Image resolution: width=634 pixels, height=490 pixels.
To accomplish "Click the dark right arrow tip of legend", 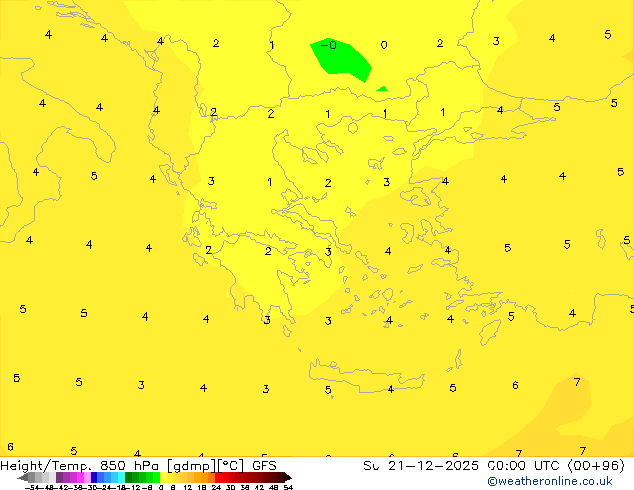I will (x=288, y=477).
